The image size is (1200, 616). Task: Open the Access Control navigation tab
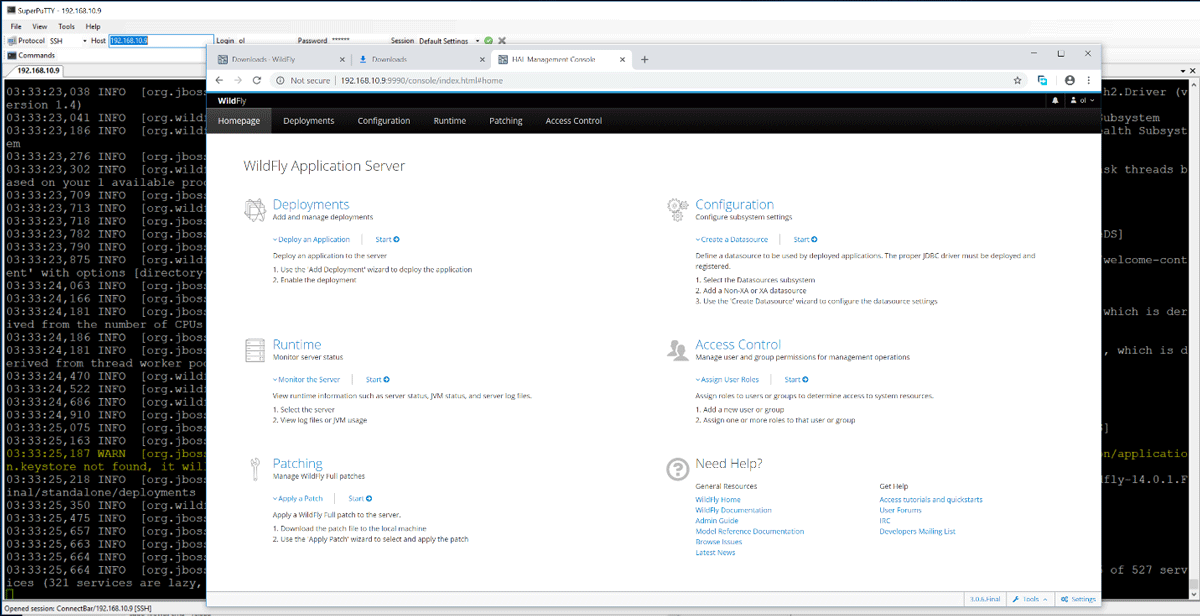click(x=574, y=121)
